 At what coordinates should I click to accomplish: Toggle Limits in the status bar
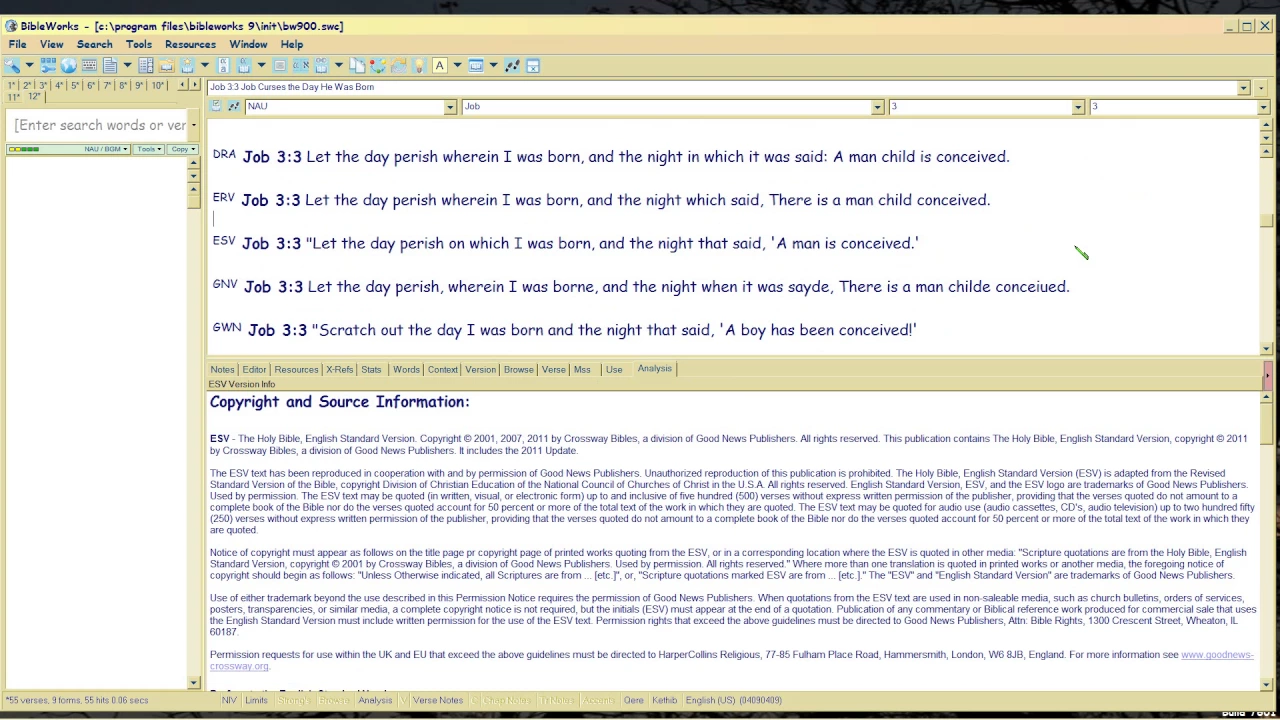tap(256, 700)
